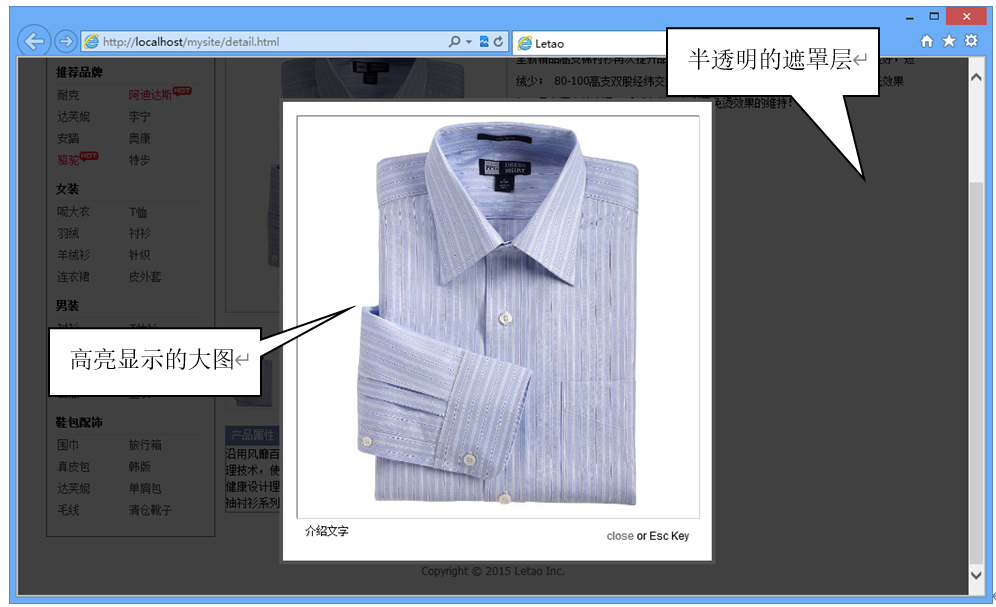
Task: Open the 呢大衣 category link
Action: pos(74,211)
